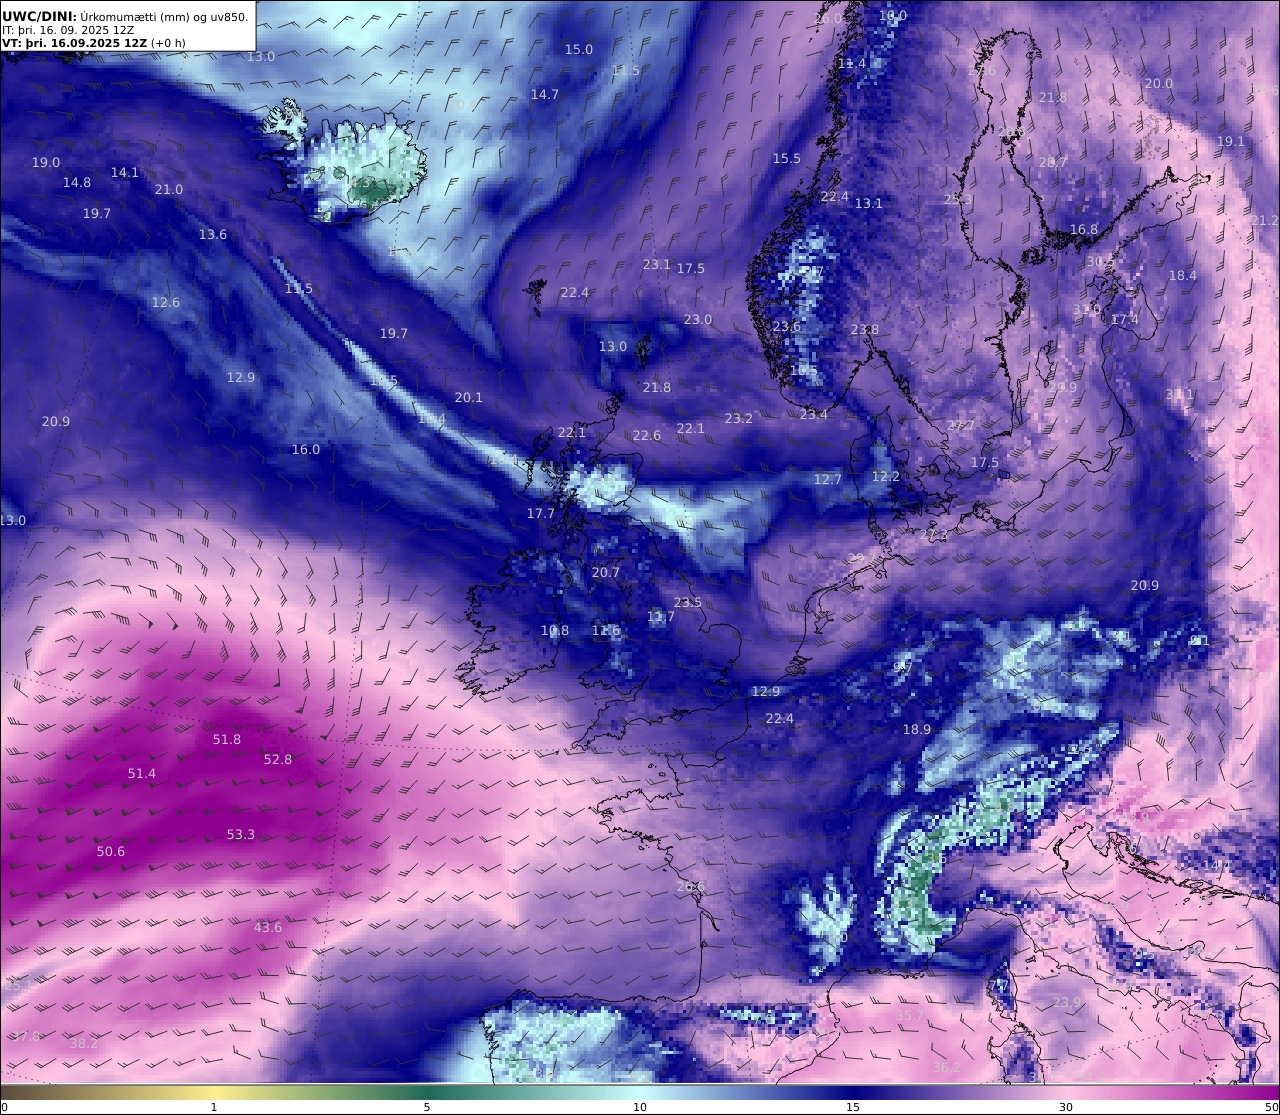Pick the 43.6 map value
This screenshot has width=1280, height=1115.
pyautogui.click(x=268, y=927)
